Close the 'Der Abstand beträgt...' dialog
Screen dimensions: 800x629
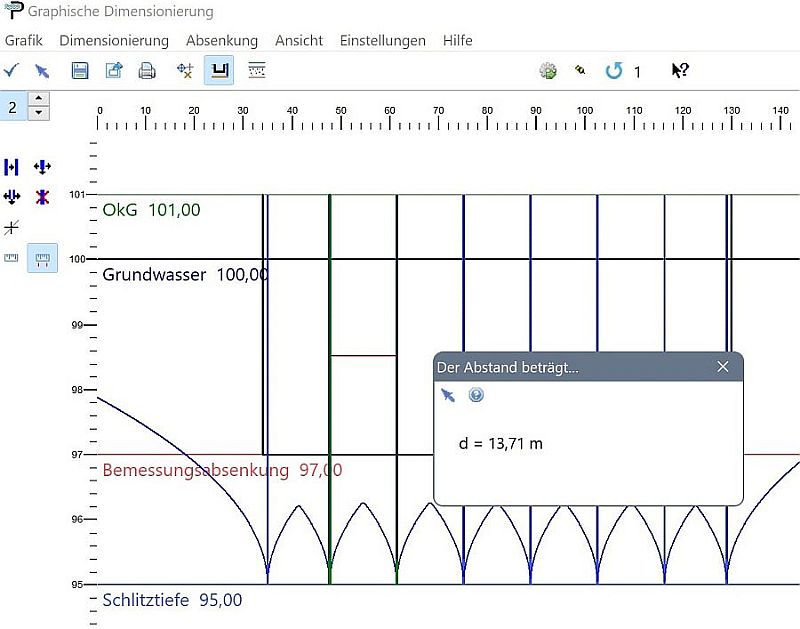point(723,367)
